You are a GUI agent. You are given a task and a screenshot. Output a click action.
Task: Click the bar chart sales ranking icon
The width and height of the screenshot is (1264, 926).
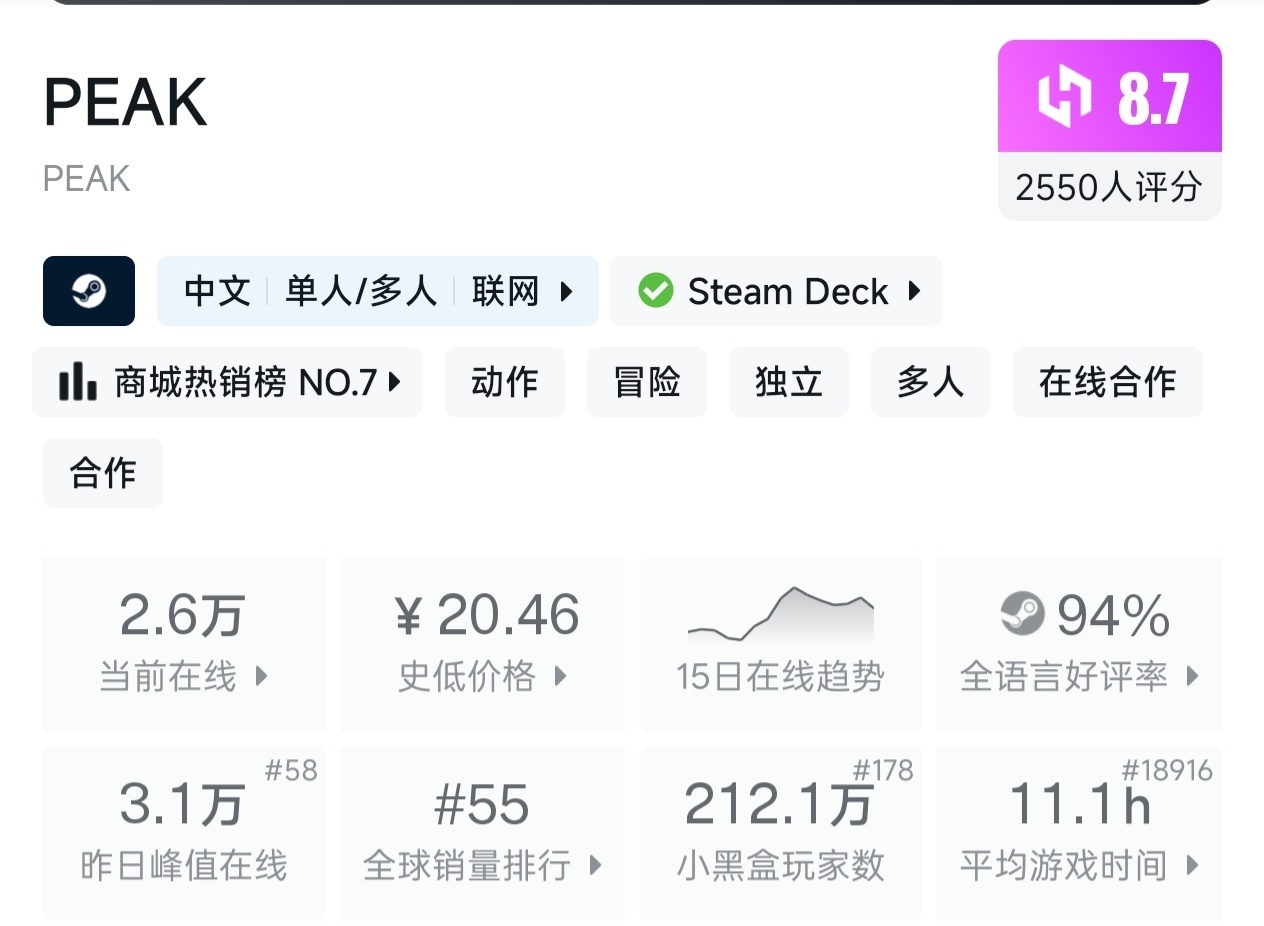click(x=77, y=382)
